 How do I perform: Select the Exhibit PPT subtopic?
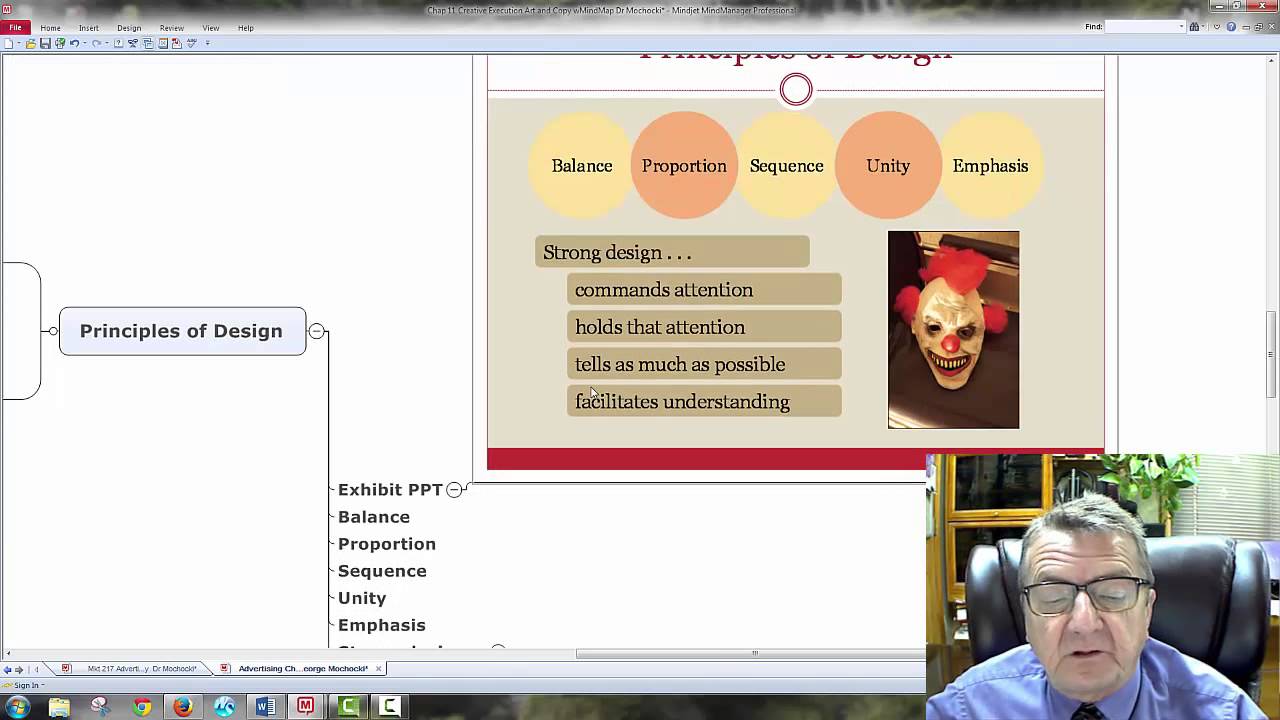click(390, 489)
